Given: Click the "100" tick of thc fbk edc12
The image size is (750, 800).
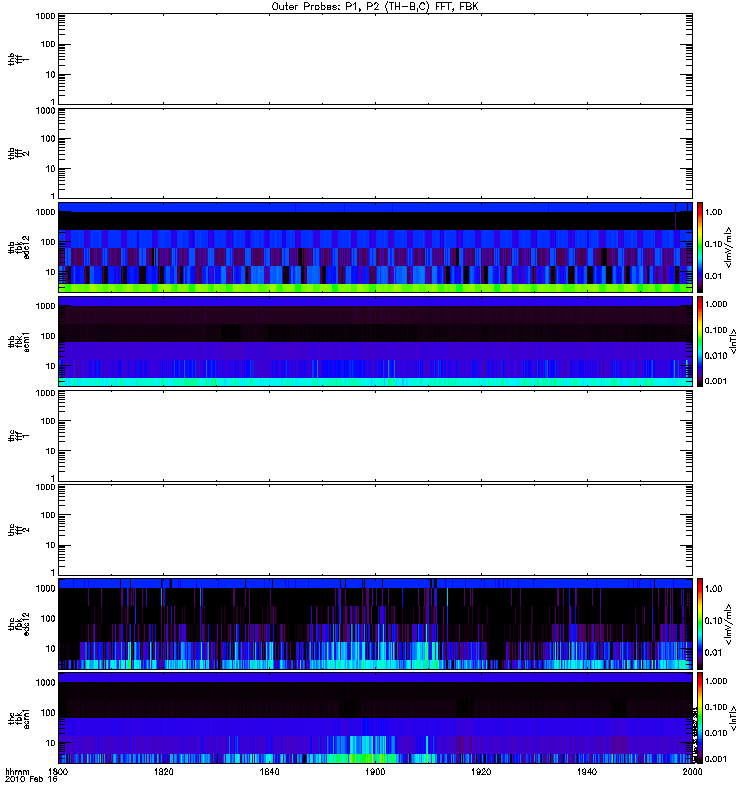Looking at the screenshot, I should pyautogui.click(x=48, y=619).
